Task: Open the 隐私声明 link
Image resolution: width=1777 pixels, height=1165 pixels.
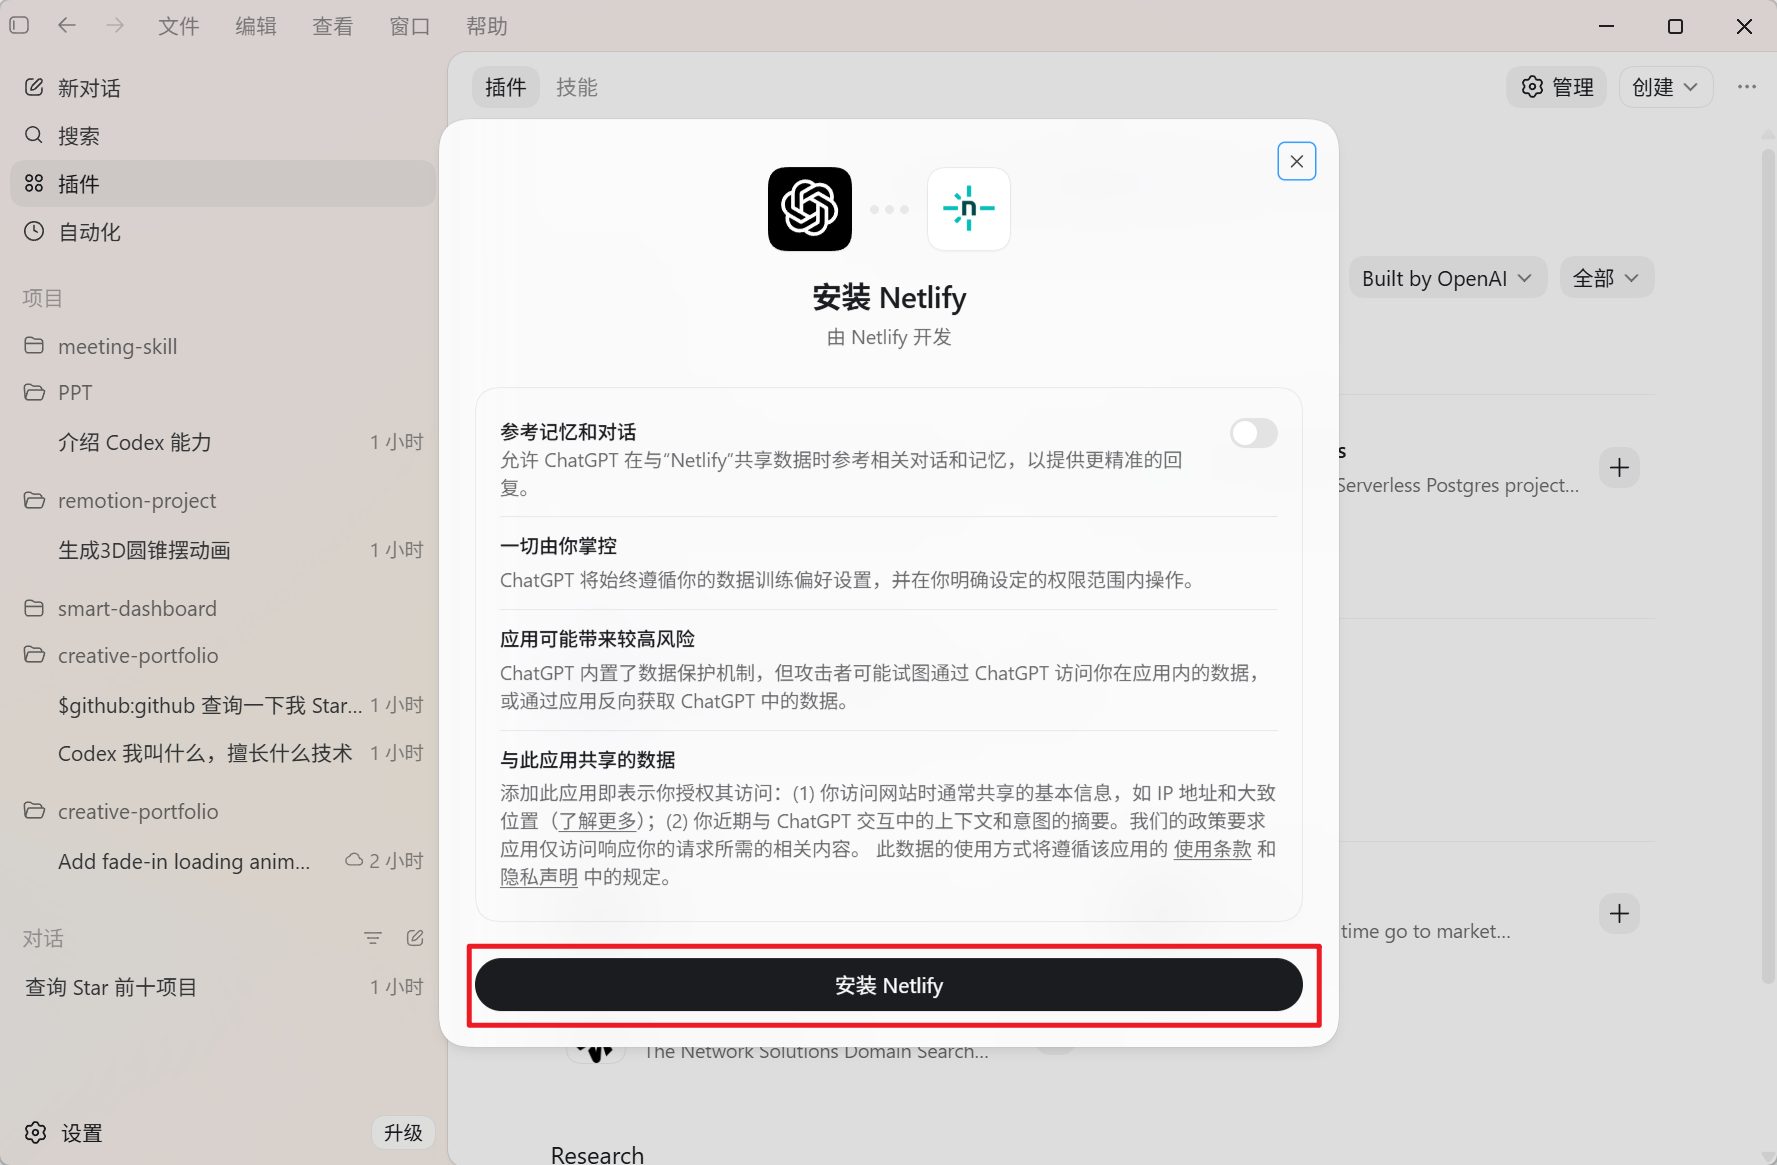Action: pyautogui.click(x=539, y=877)
